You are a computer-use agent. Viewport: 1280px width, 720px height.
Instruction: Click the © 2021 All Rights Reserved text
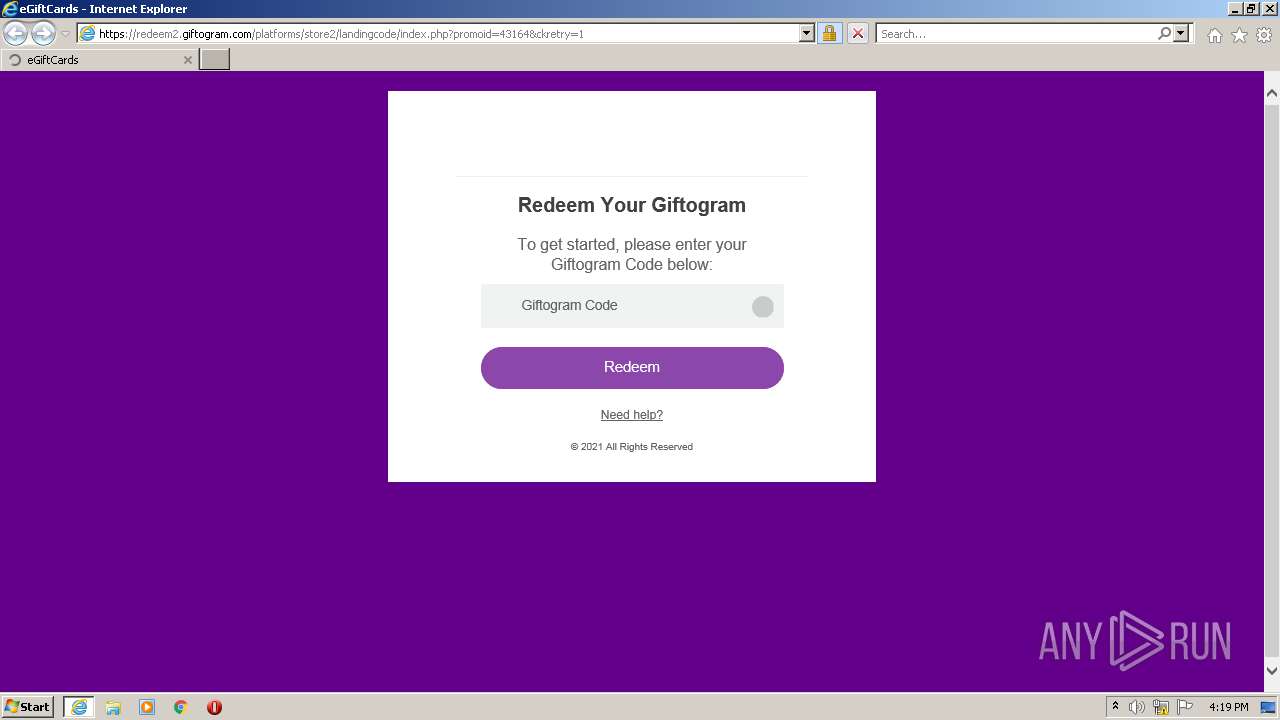click(x=632, y=447)
